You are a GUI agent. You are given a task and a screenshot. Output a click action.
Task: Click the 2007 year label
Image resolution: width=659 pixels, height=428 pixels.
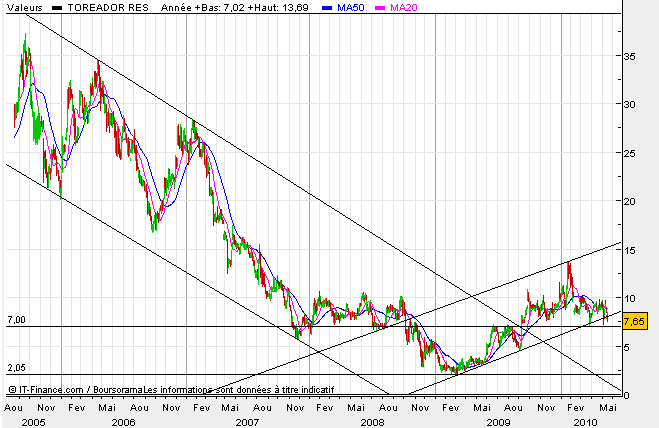tap(247, 422)
